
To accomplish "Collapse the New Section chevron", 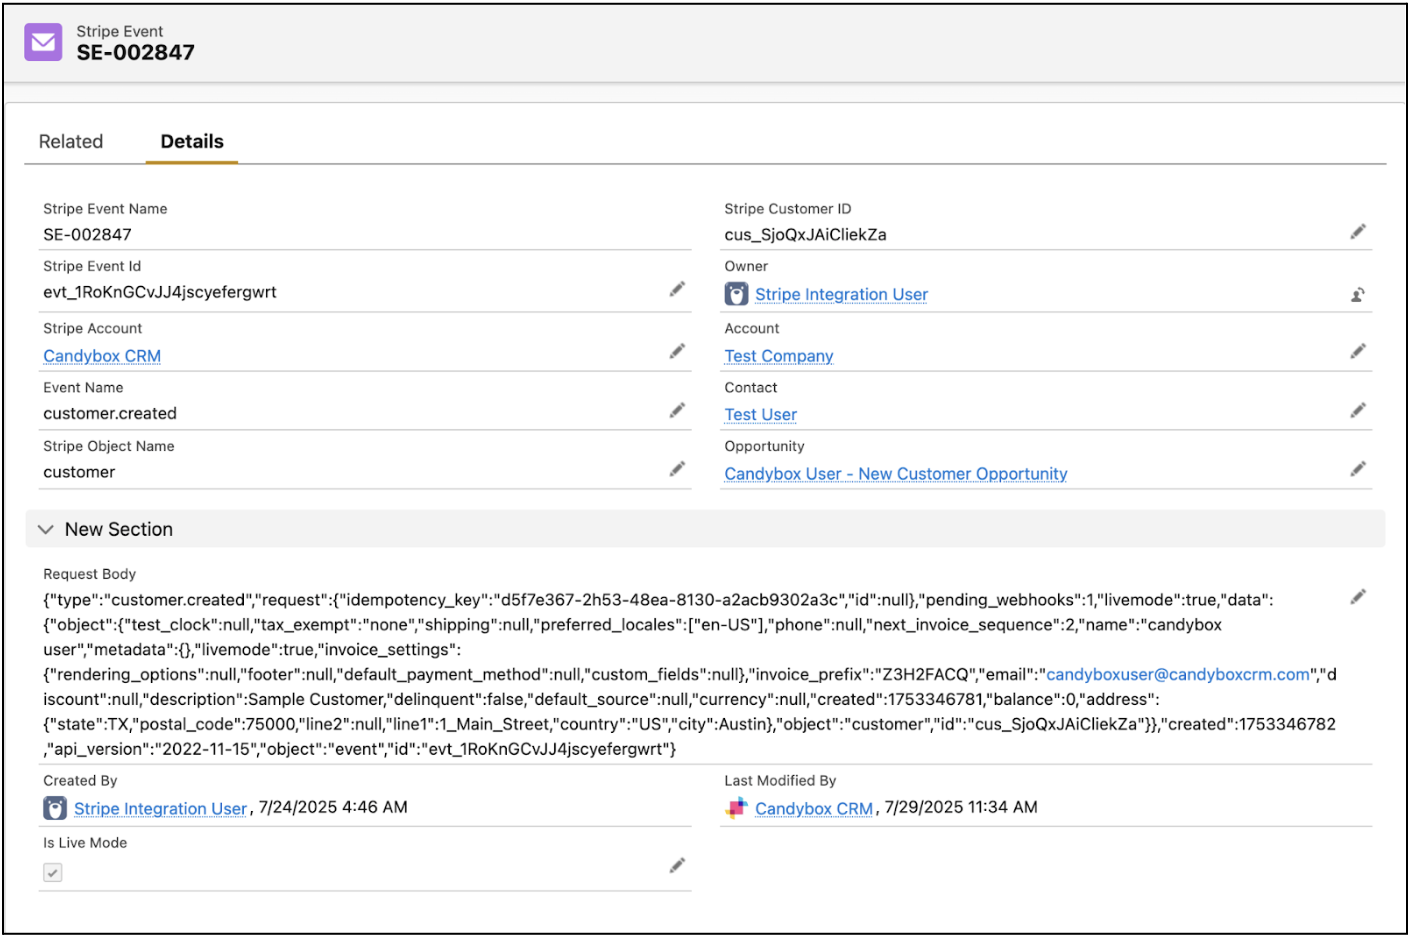I will tap(45, 529).
